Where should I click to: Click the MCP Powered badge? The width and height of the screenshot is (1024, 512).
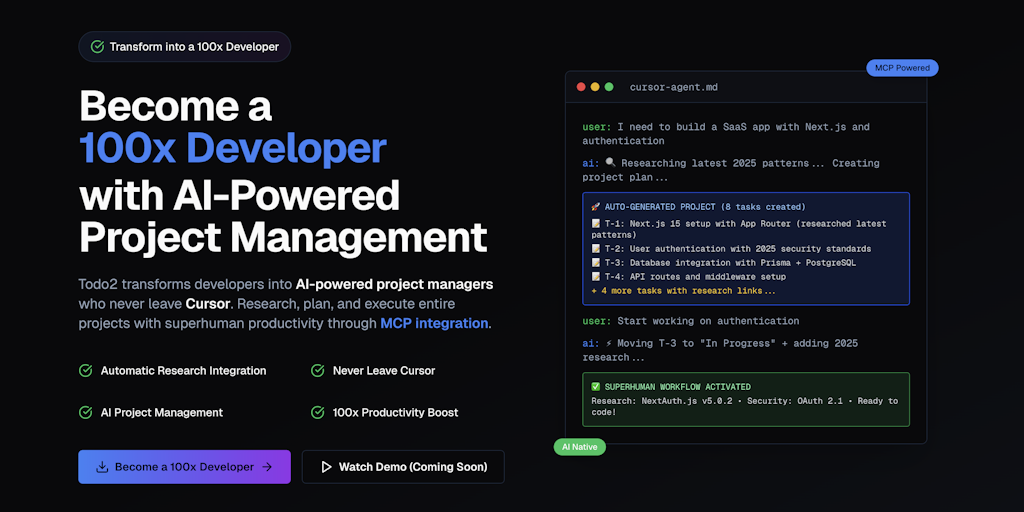(x=902, y=68)
